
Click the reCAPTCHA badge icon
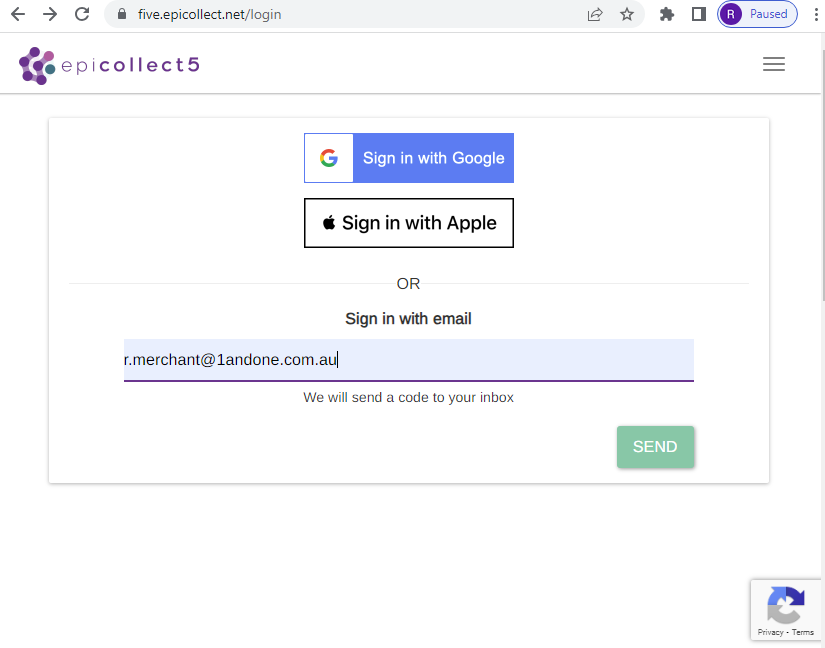[x=786, y=606]
